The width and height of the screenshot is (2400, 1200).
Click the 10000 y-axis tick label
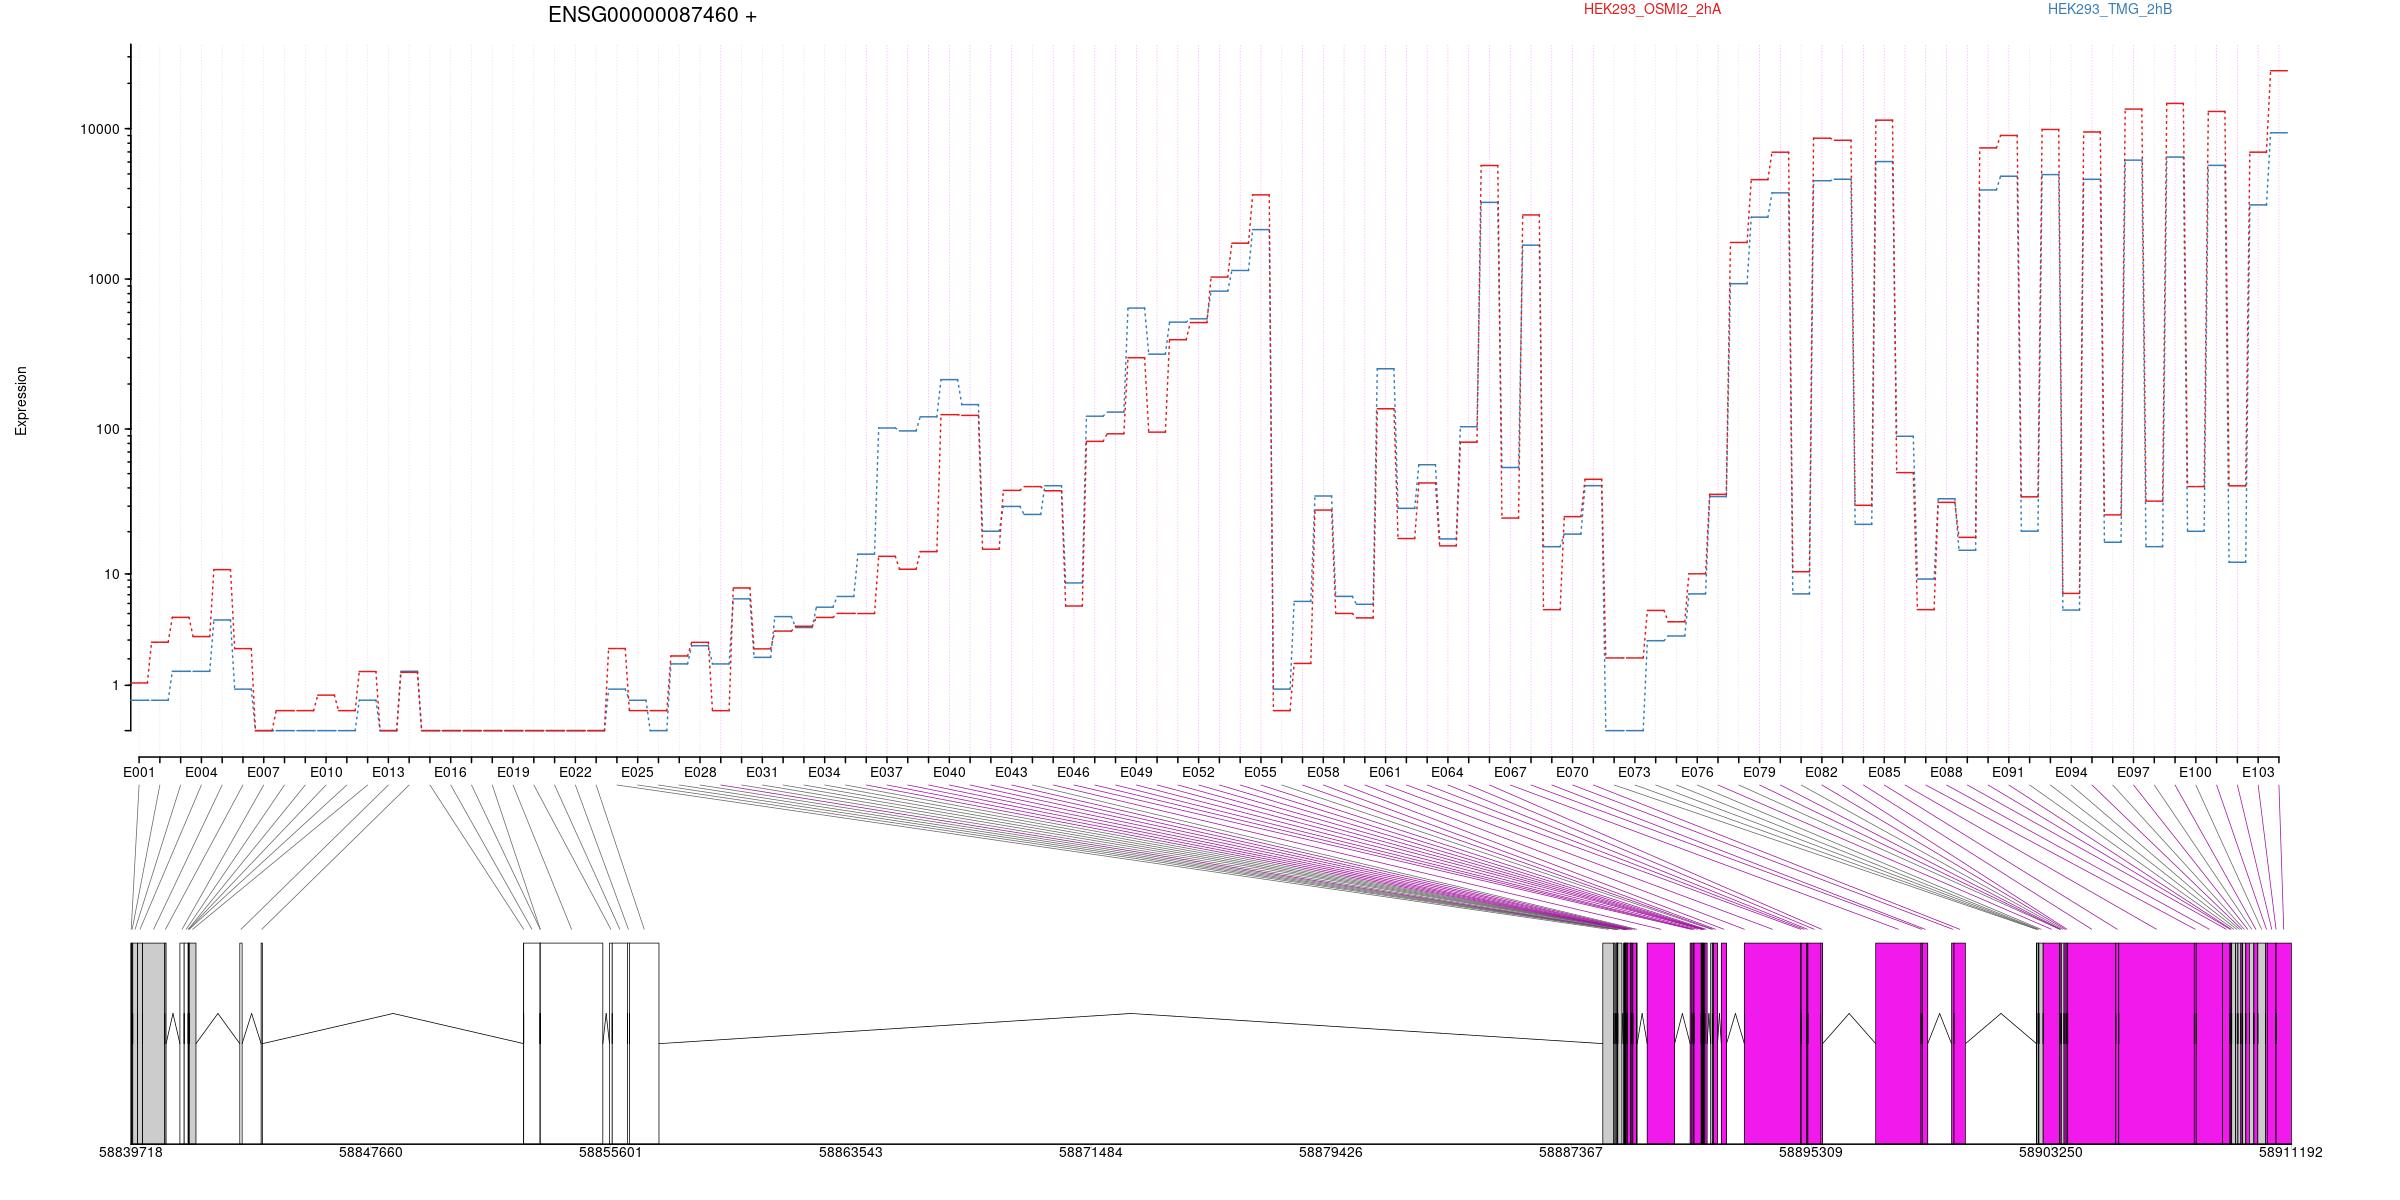pos(100,130)
